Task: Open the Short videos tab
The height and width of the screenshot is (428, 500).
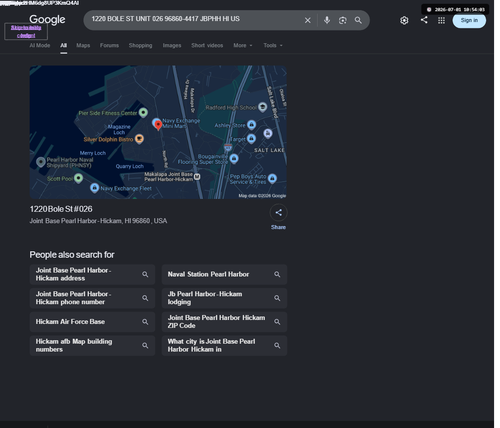Action: (x=207, y=45)
